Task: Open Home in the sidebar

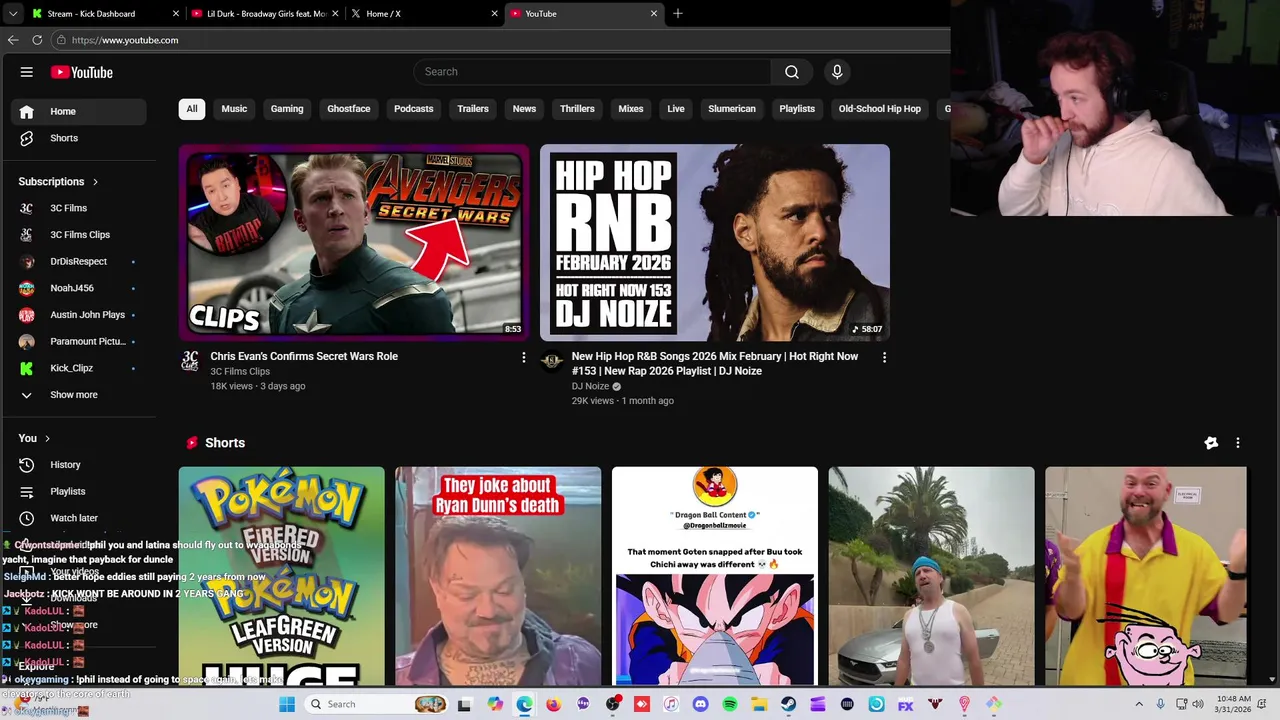Action: 78,111
